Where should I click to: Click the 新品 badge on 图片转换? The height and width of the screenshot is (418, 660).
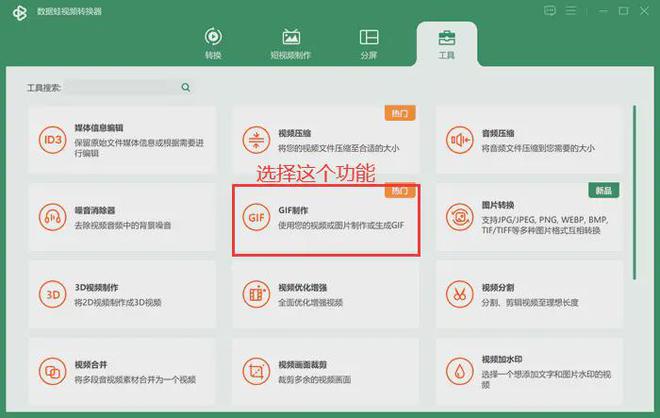click(604, 191)
